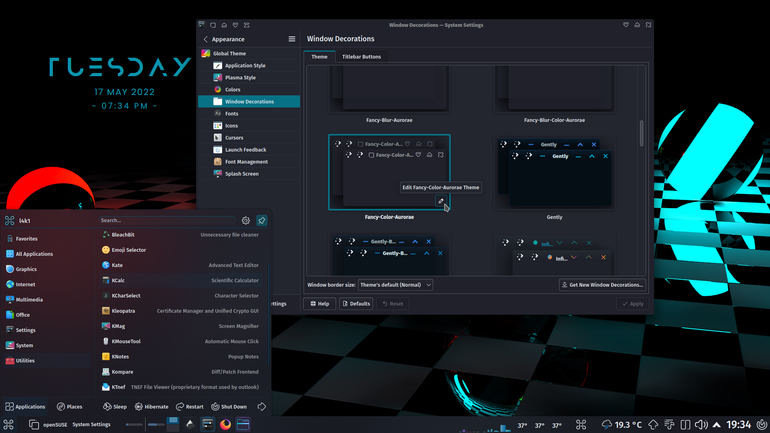Expand the Window border size dropdown
Viewport: 770px width, 433px height.
(395, 285)
